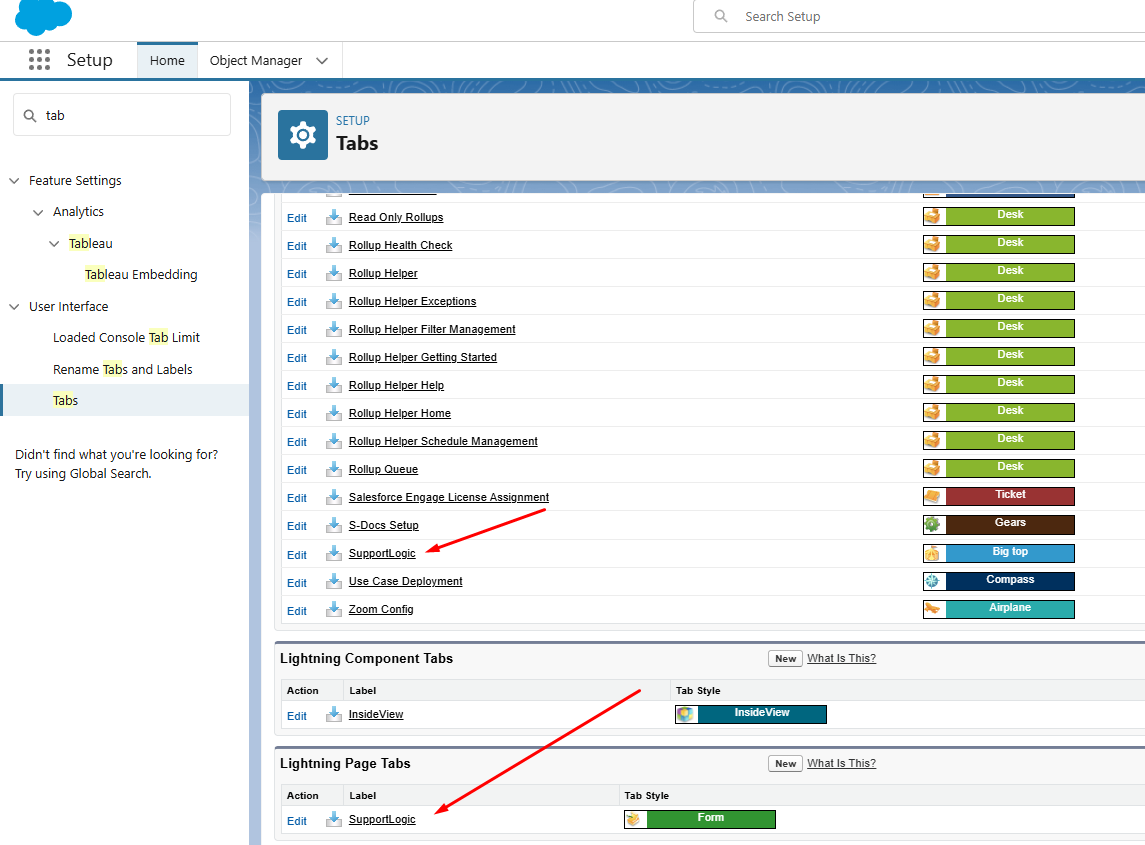Open the App Launcher dots grid
The height and width of the screenshot is (845, 1145).
click(x=39, y=60)
